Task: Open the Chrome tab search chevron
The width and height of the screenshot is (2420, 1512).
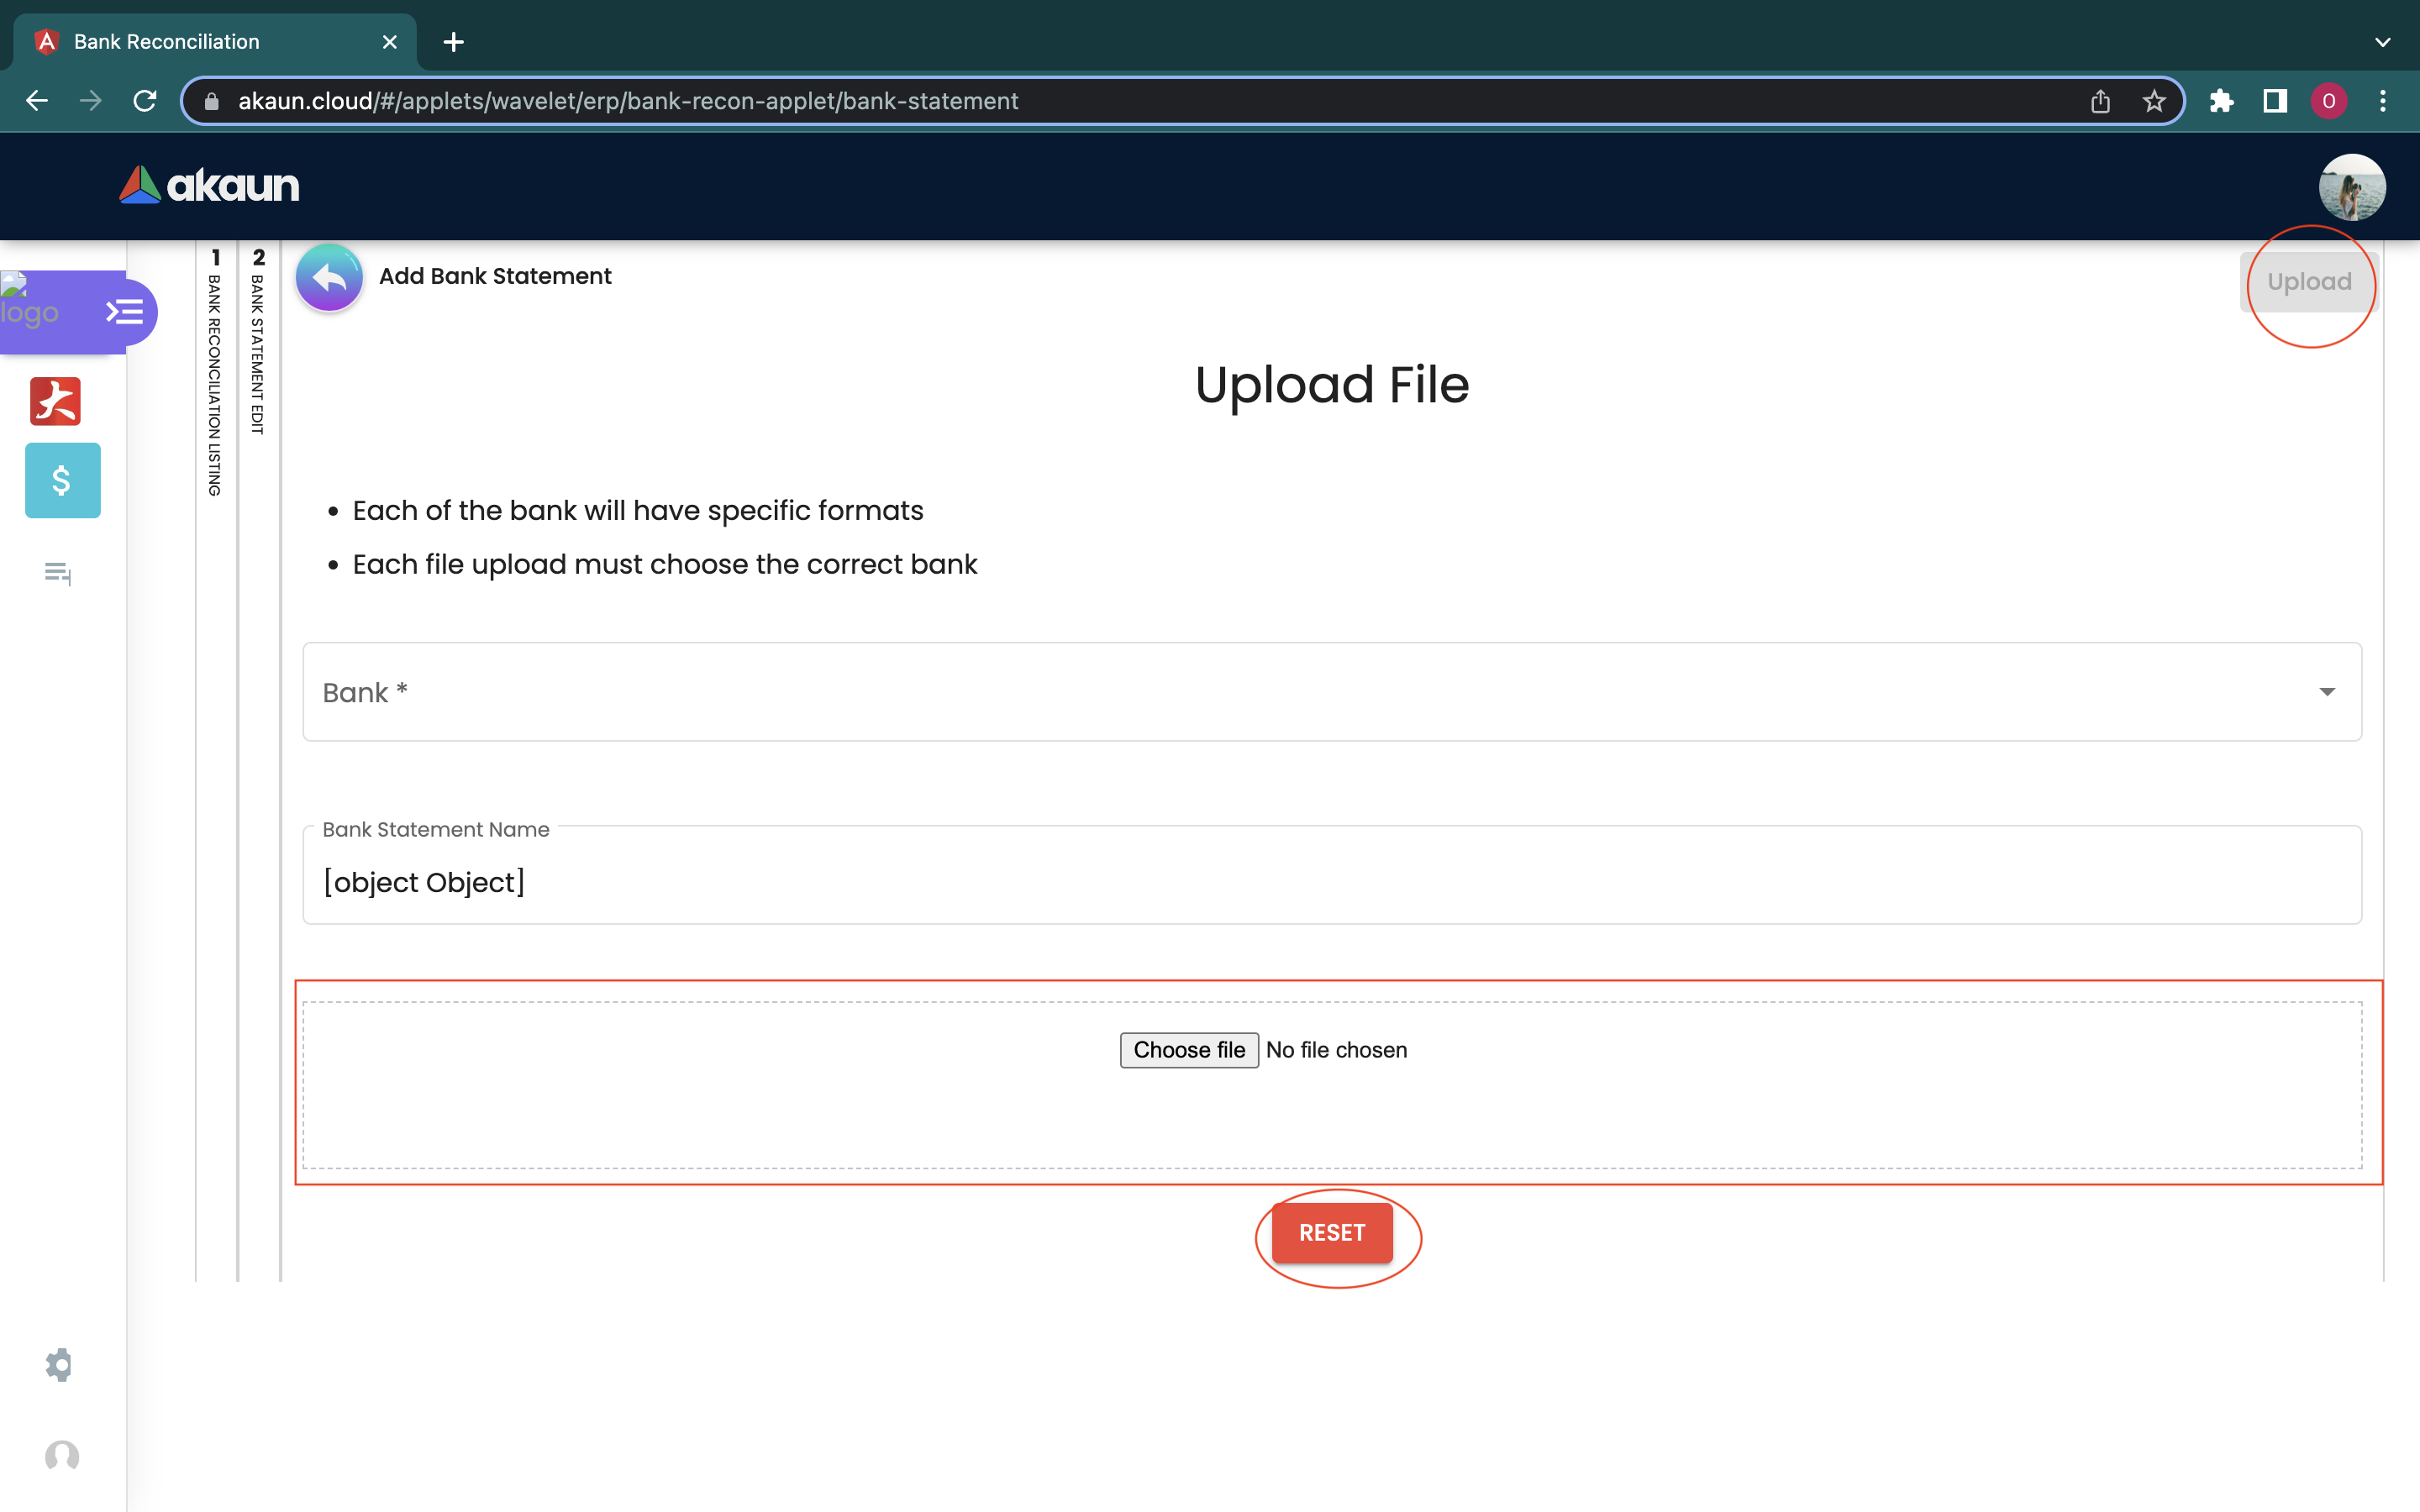Action: (2382, 42)
